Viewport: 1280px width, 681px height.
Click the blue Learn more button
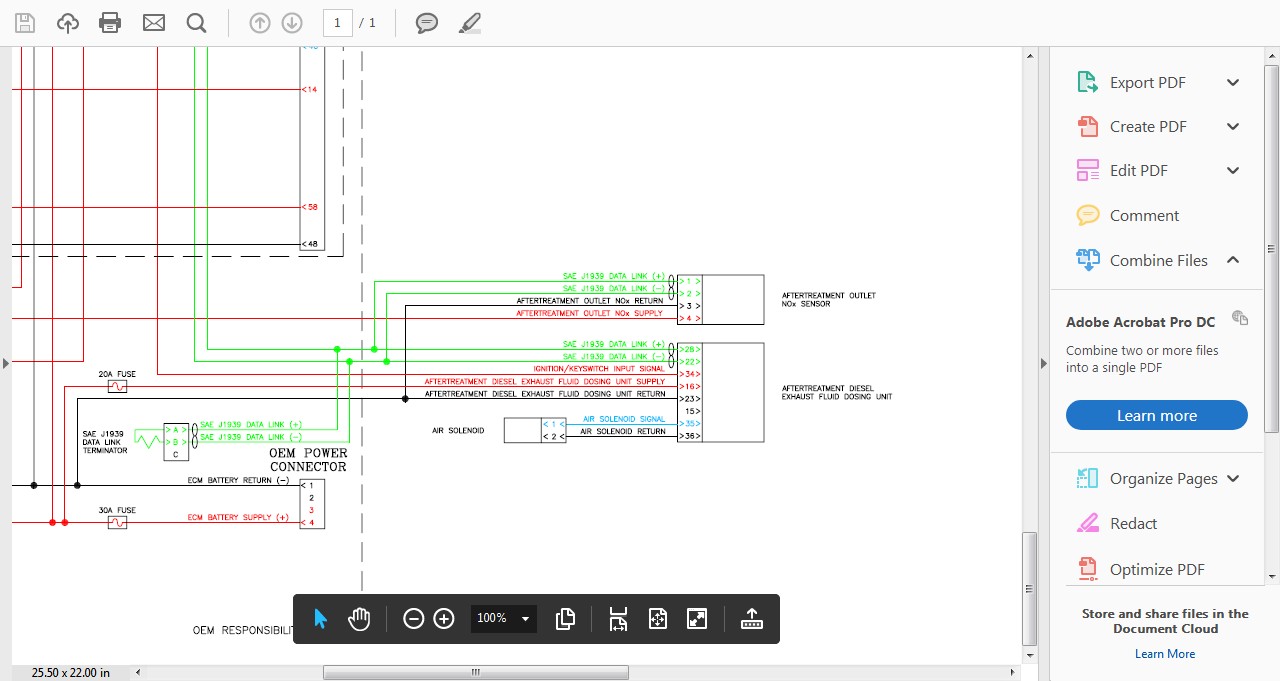click(1157, 415)
